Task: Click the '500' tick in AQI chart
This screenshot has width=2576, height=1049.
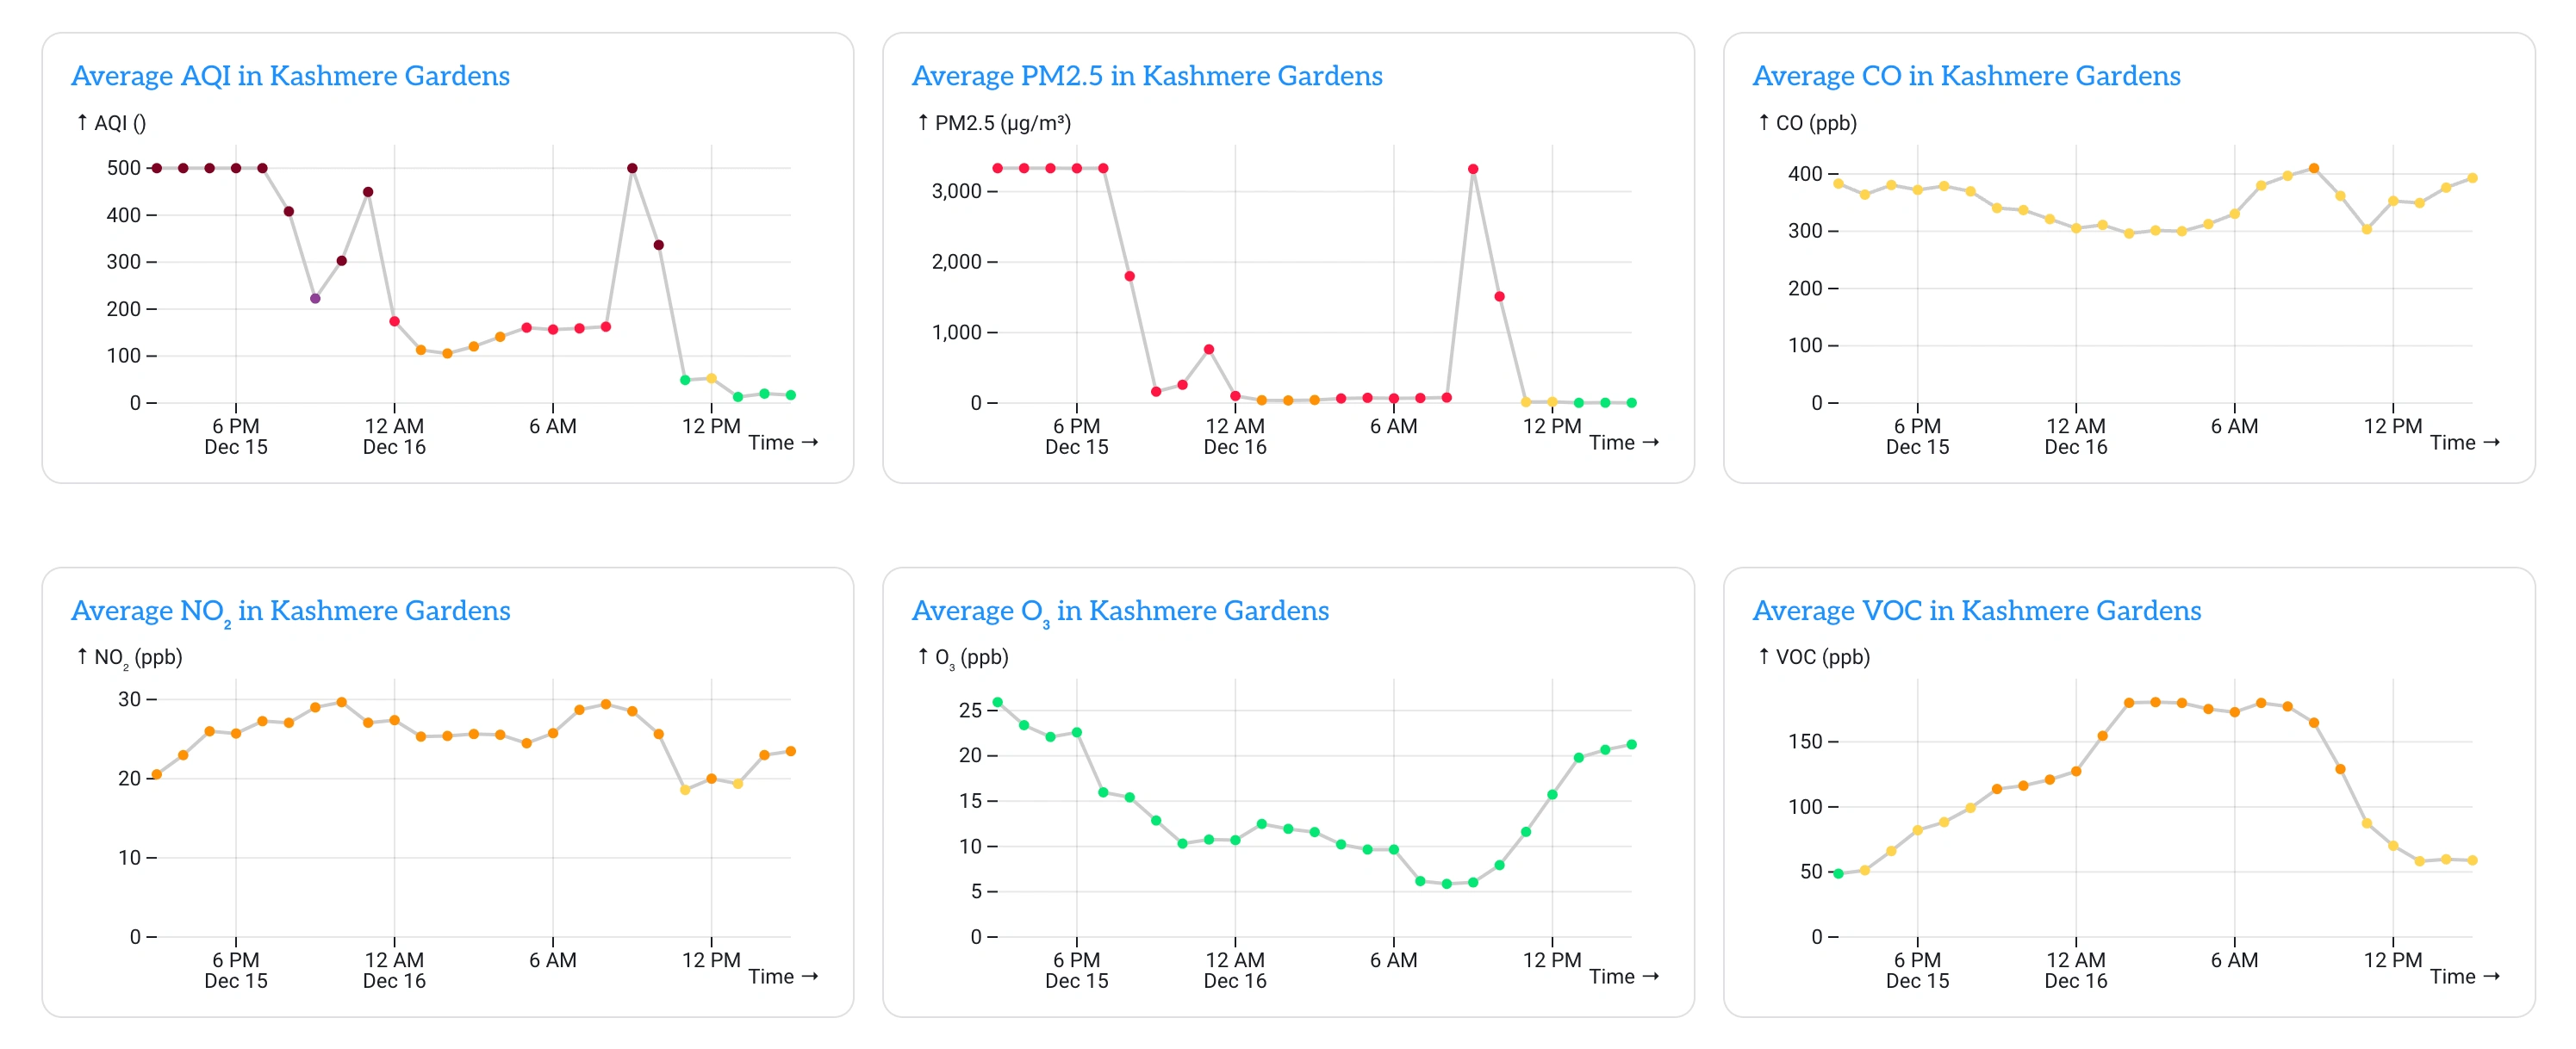Action: point(124,168)
